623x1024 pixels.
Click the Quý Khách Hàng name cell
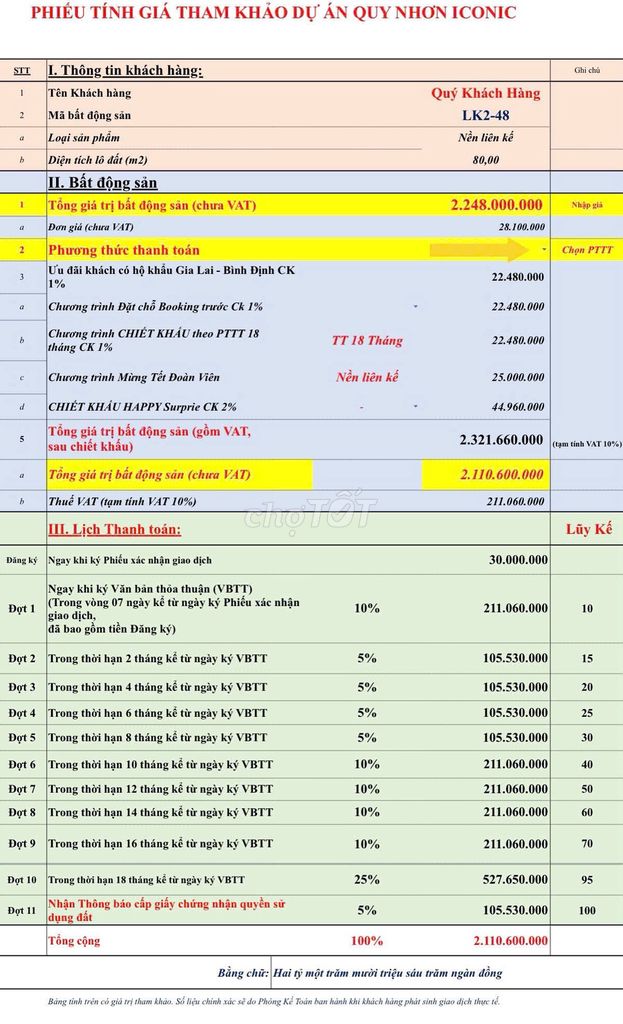coord(485,93)
